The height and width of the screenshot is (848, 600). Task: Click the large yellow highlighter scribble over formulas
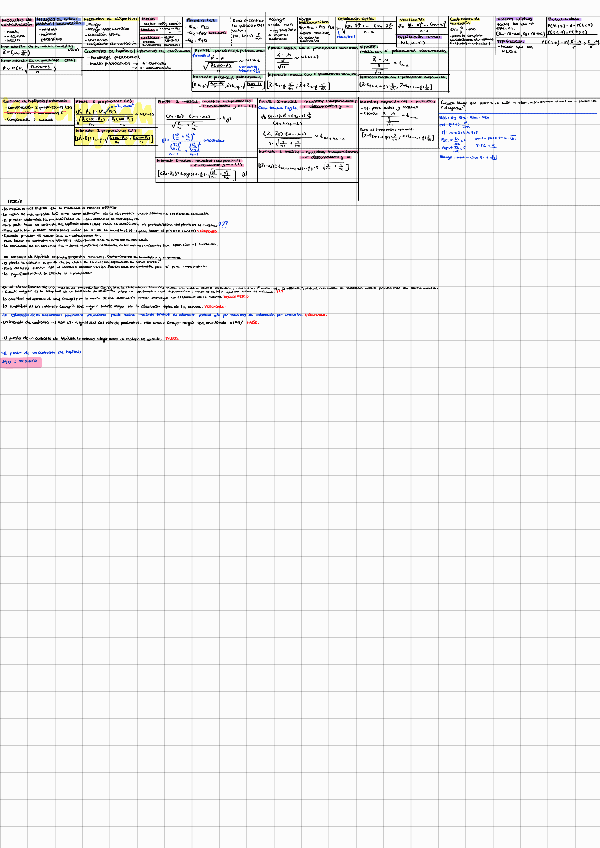tap(115, 123)
